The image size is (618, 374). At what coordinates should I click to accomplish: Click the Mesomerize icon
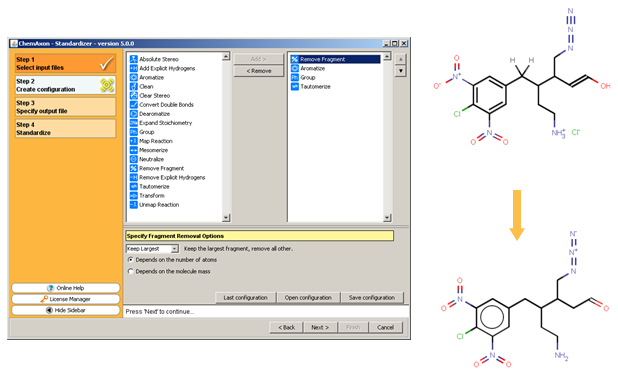click(134, 150)
